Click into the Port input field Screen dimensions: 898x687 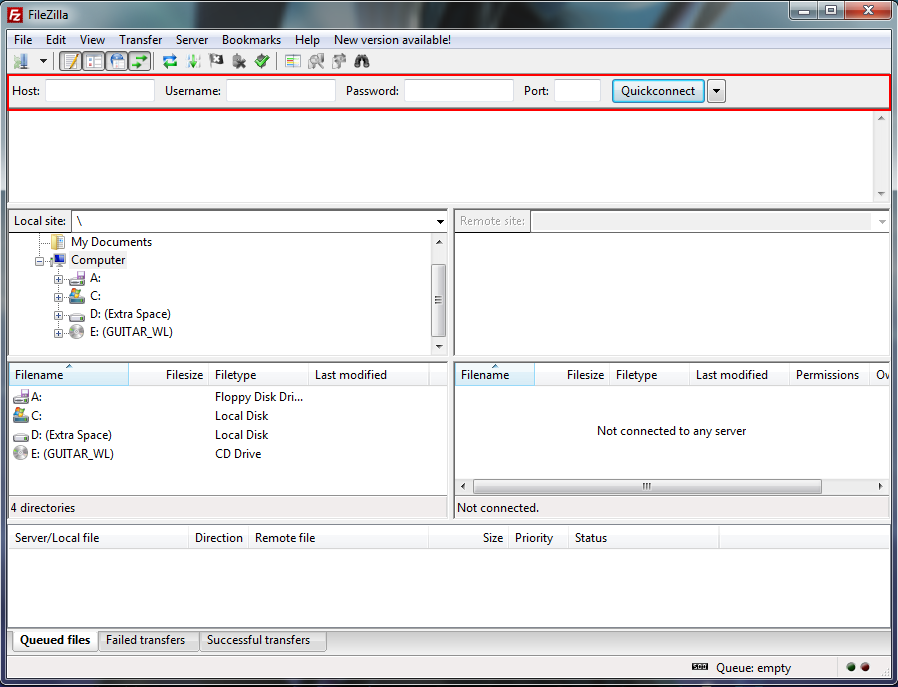click(x=577, y=90)
